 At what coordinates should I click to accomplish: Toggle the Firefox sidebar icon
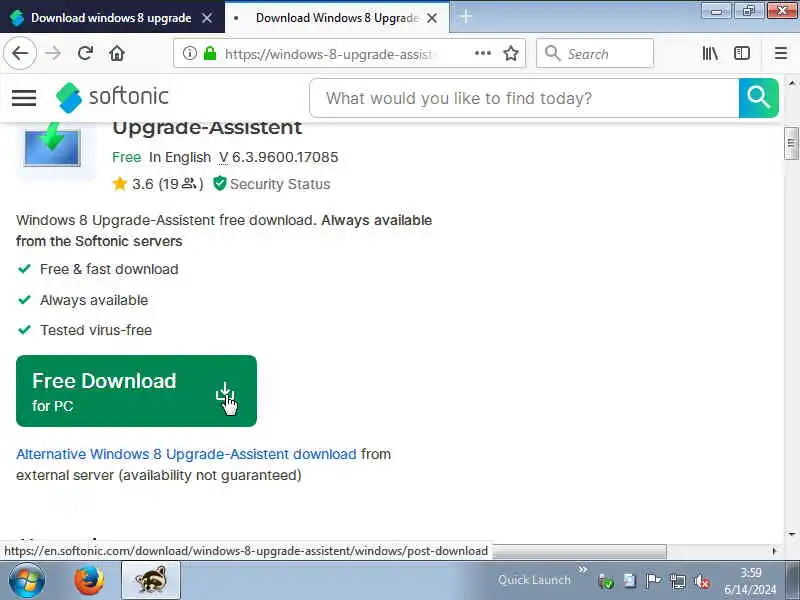tap(742, 53)
